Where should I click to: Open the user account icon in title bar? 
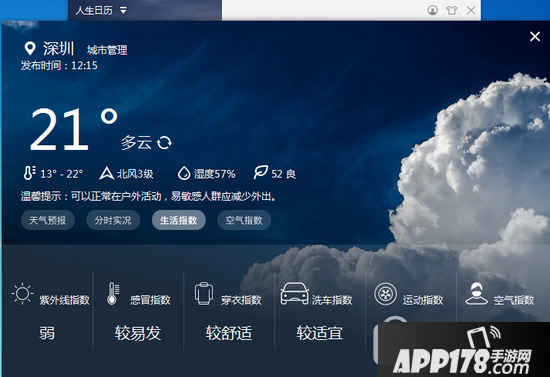coord(432,10)
